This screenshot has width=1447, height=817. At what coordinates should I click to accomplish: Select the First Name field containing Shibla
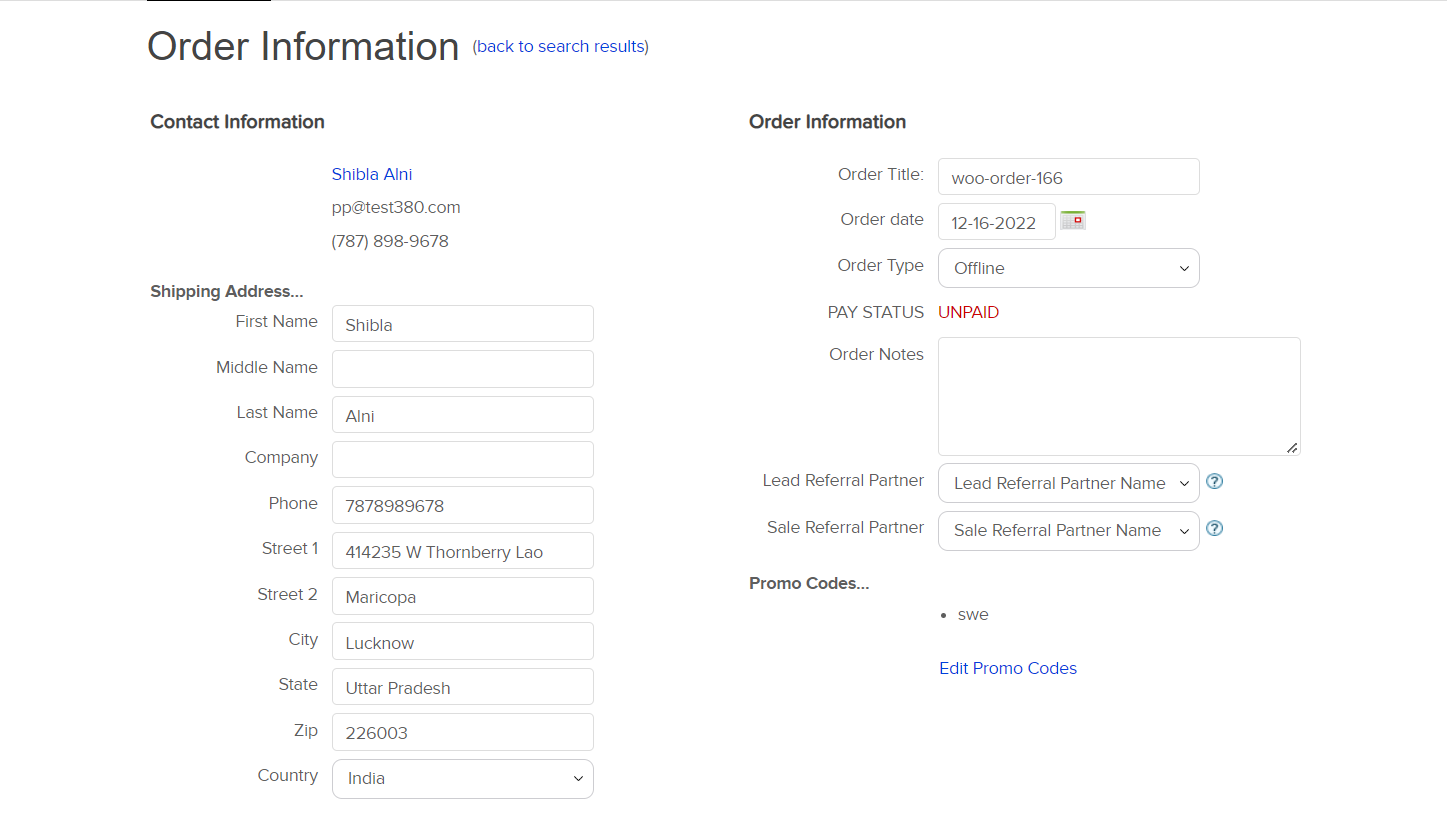pyautogui.click(x=462, y=323)
